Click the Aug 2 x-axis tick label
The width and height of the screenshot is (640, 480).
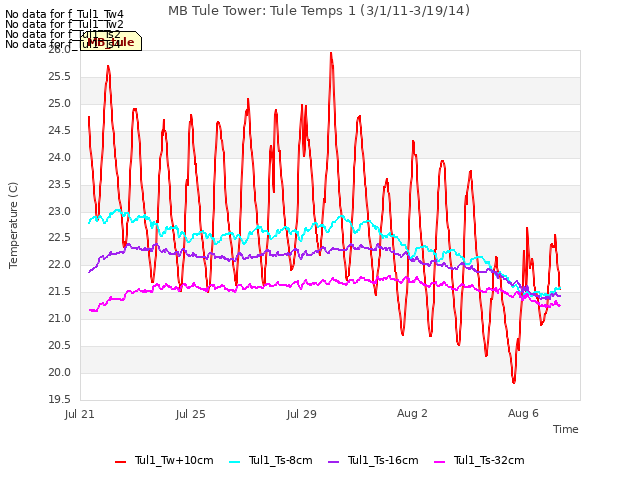[x=412, y=413]
